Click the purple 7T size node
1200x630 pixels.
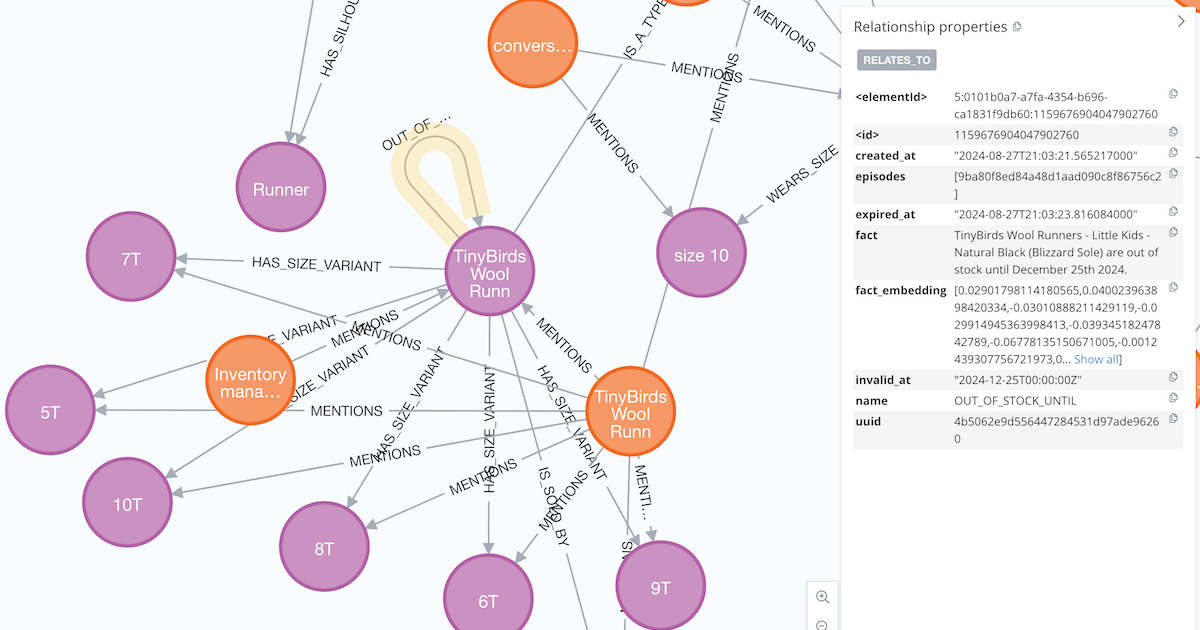coord(131,259)
